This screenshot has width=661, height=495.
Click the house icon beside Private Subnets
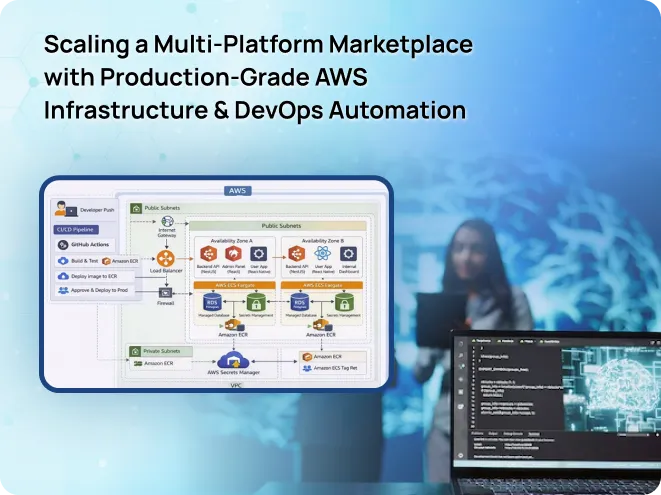coord(135,351)
